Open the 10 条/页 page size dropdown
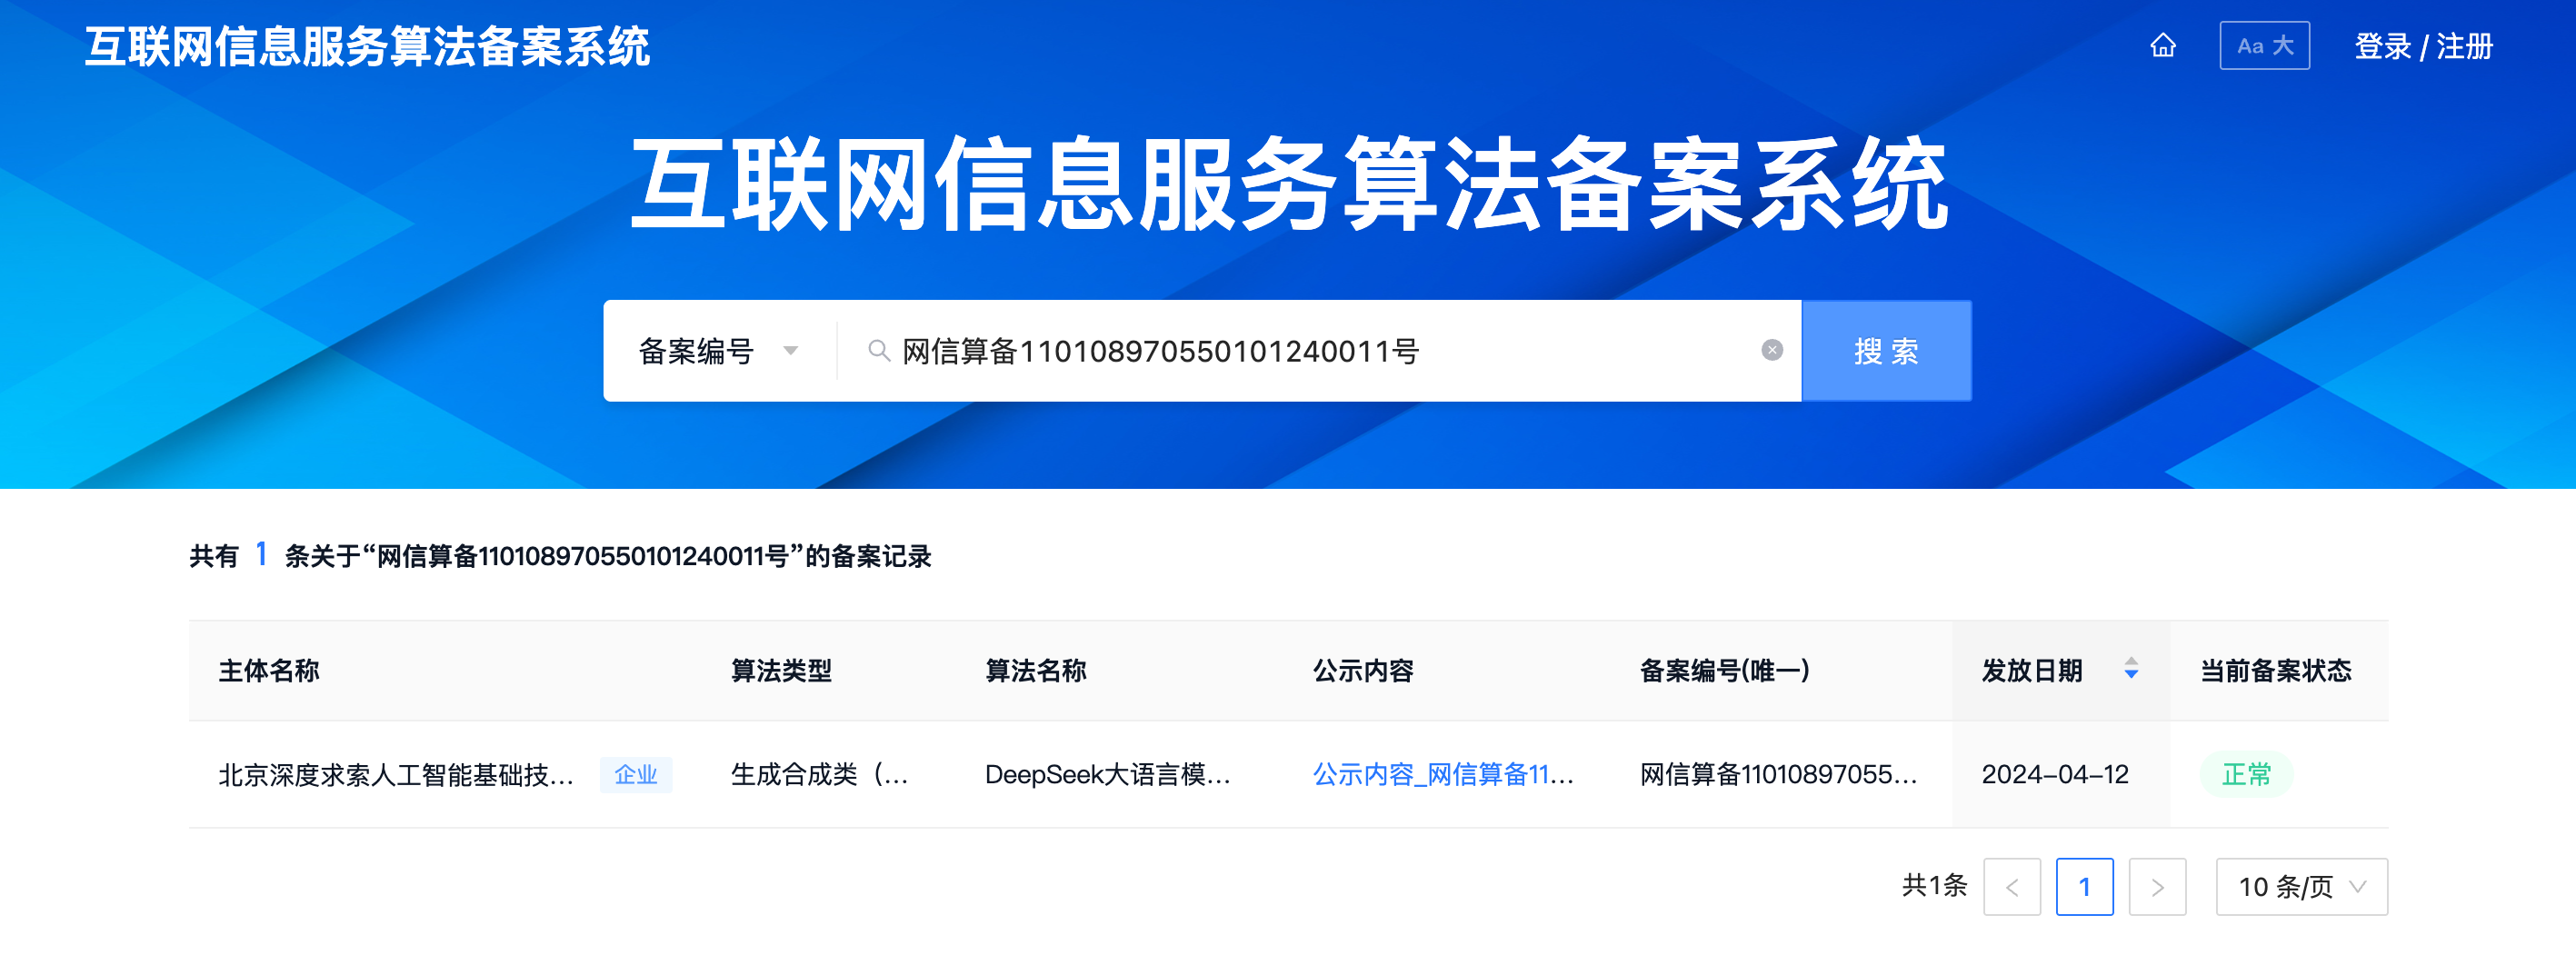Screen dimensions: 2576x965 (2301, 887)
